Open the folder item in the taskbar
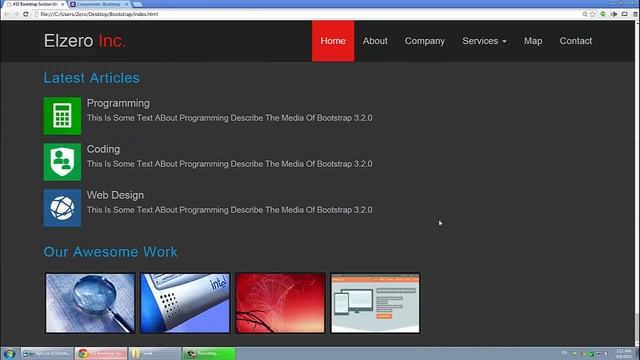 pos(155,353)
